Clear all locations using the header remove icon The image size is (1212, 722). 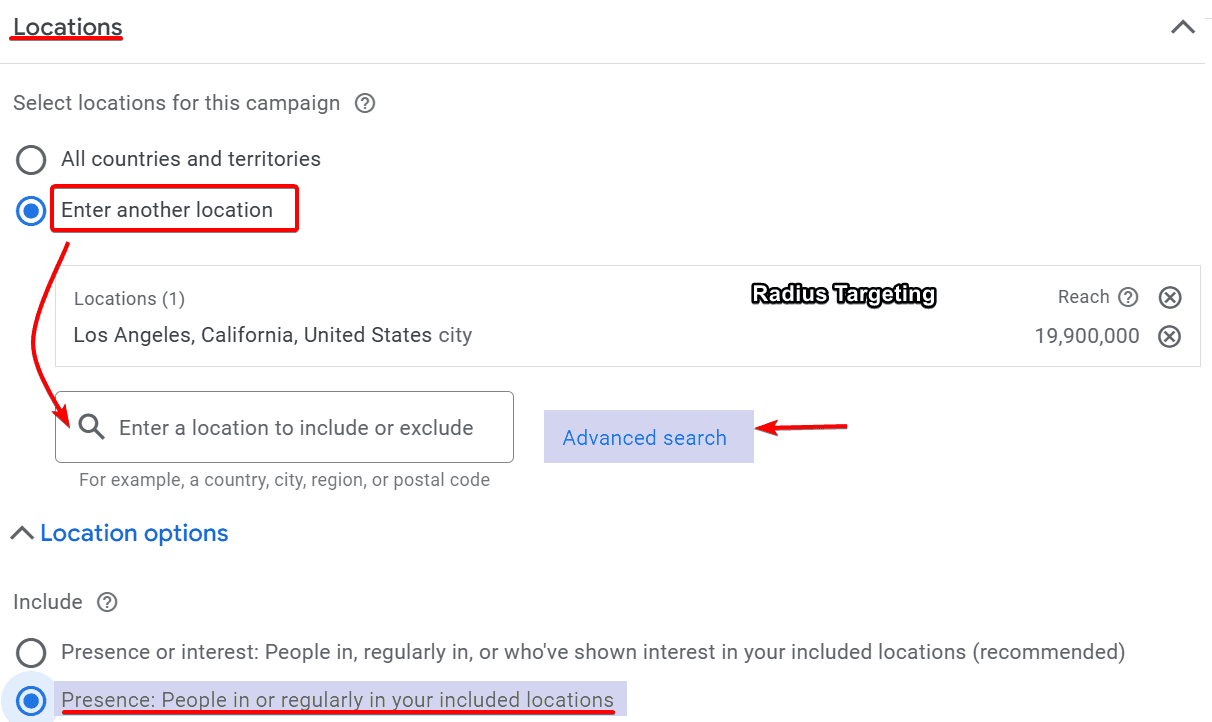[x=1169, y=297]
